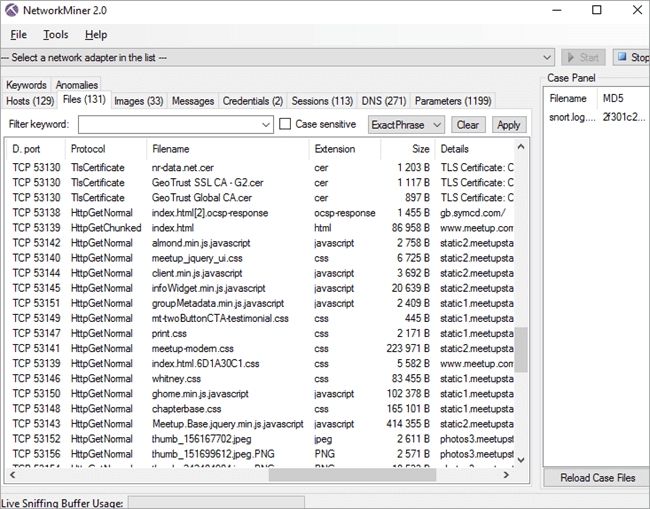
Task: Open the network adapter selection dropdown
Action: [x=546, y=58]
